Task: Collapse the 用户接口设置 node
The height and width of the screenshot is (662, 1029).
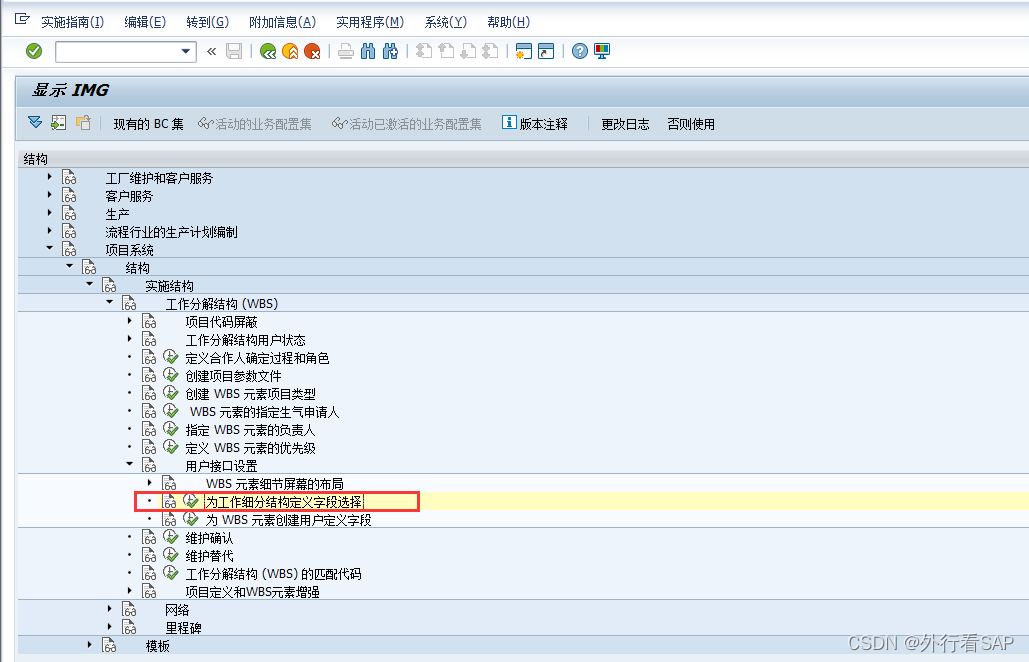Action: point(130,464)
